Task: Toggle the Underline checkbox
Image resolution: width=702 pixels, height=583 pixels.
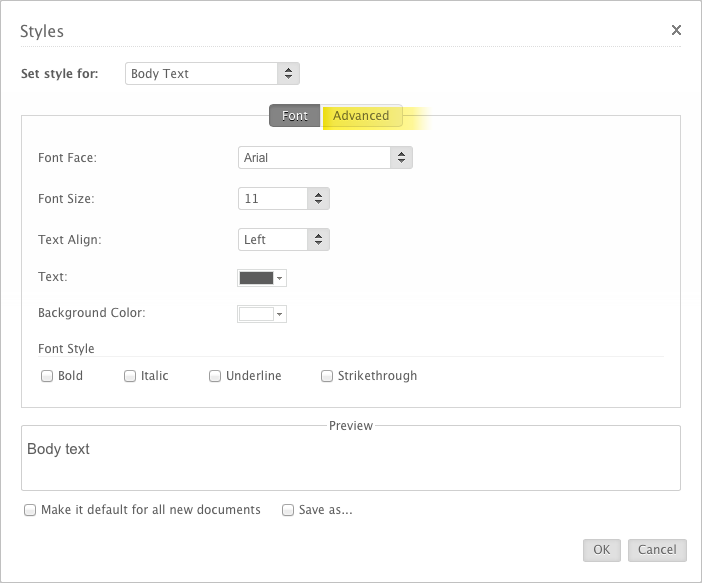Action: (215, 376)
